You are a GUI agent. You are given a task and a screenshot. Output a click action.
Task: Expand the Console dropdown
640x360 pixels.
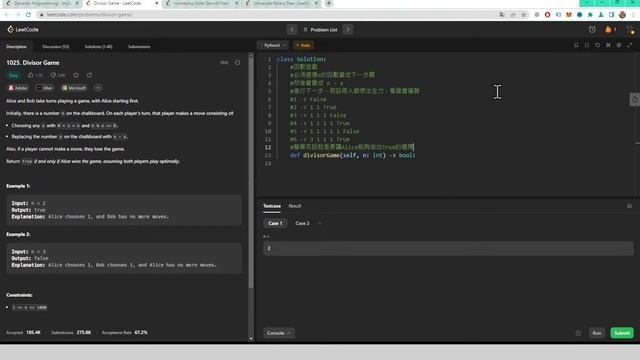pyautogui.click(x=278, y=333)
